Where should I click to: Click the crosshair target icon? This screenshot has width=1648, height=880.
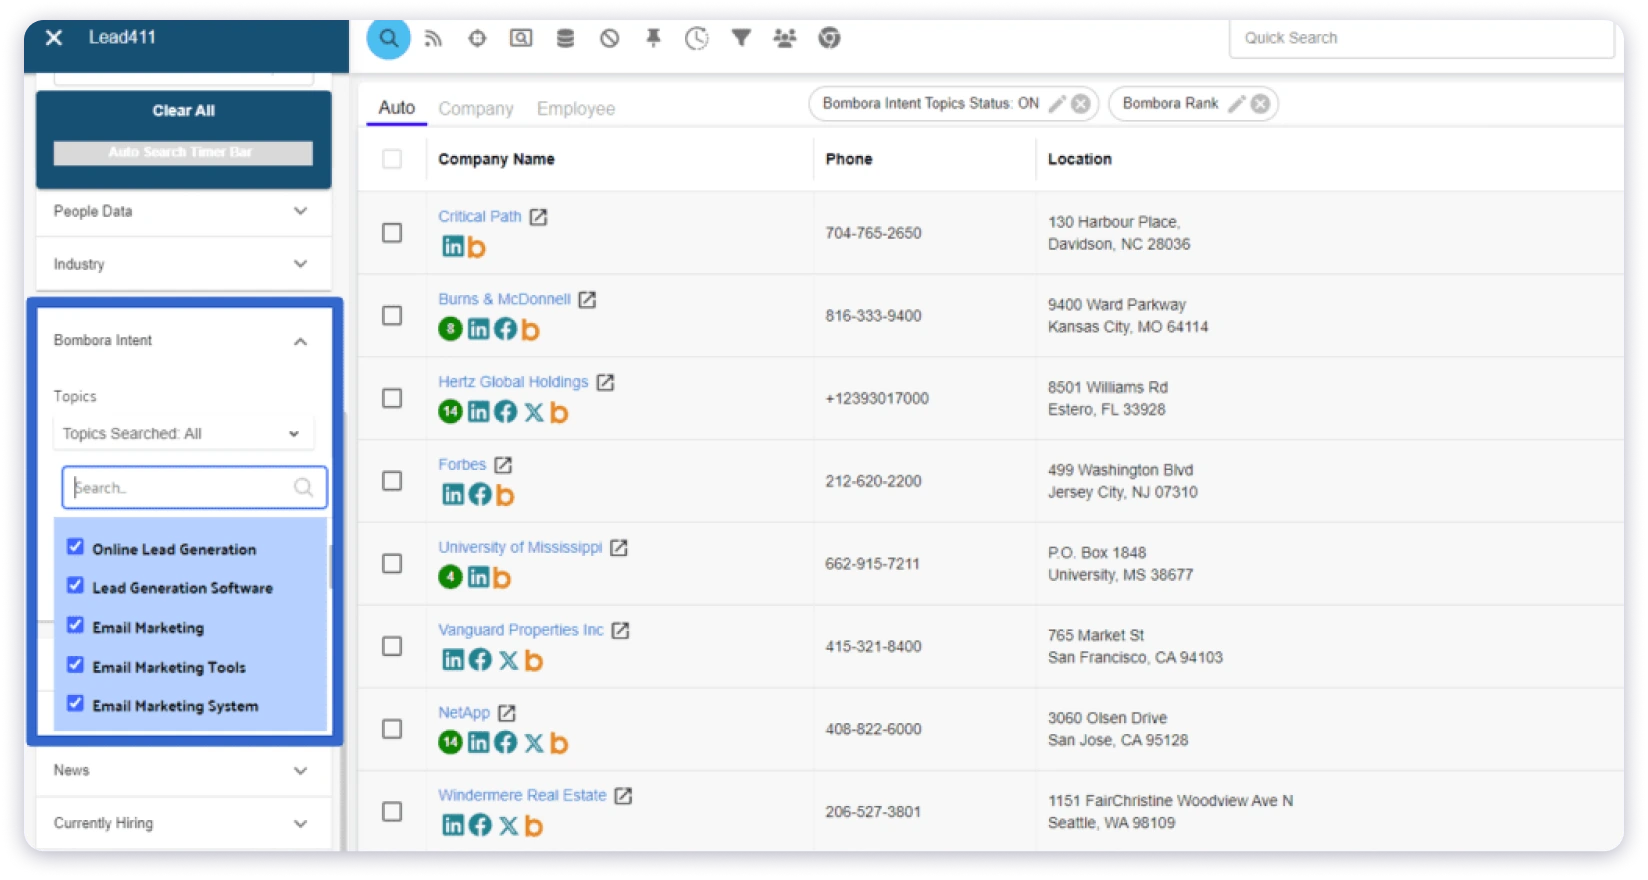point(477,38)
